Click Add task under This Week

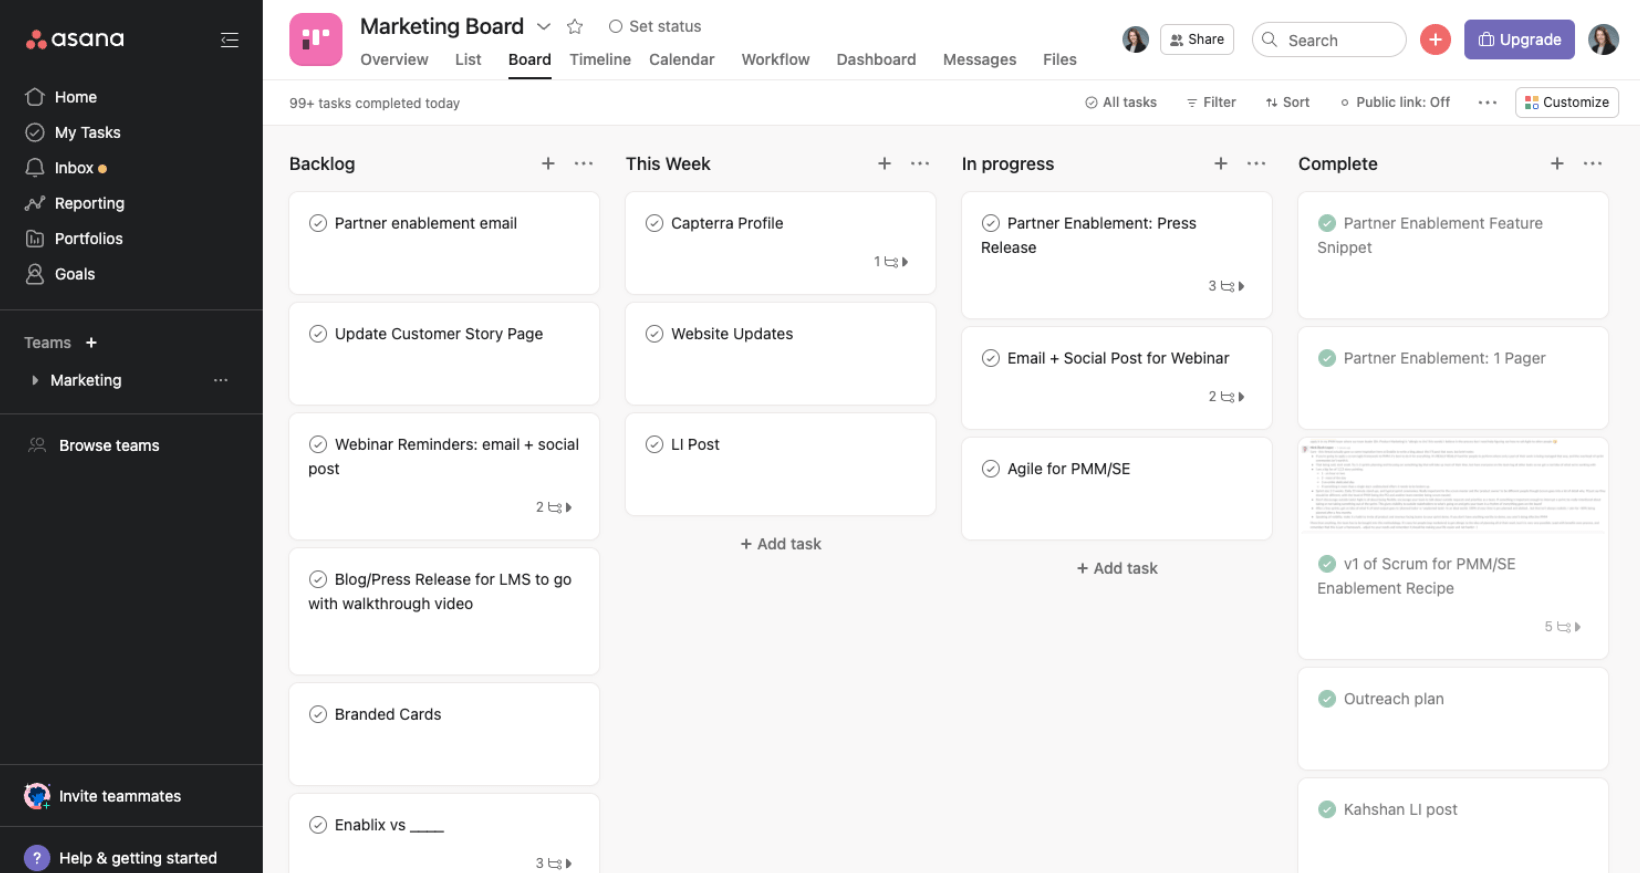781,544
